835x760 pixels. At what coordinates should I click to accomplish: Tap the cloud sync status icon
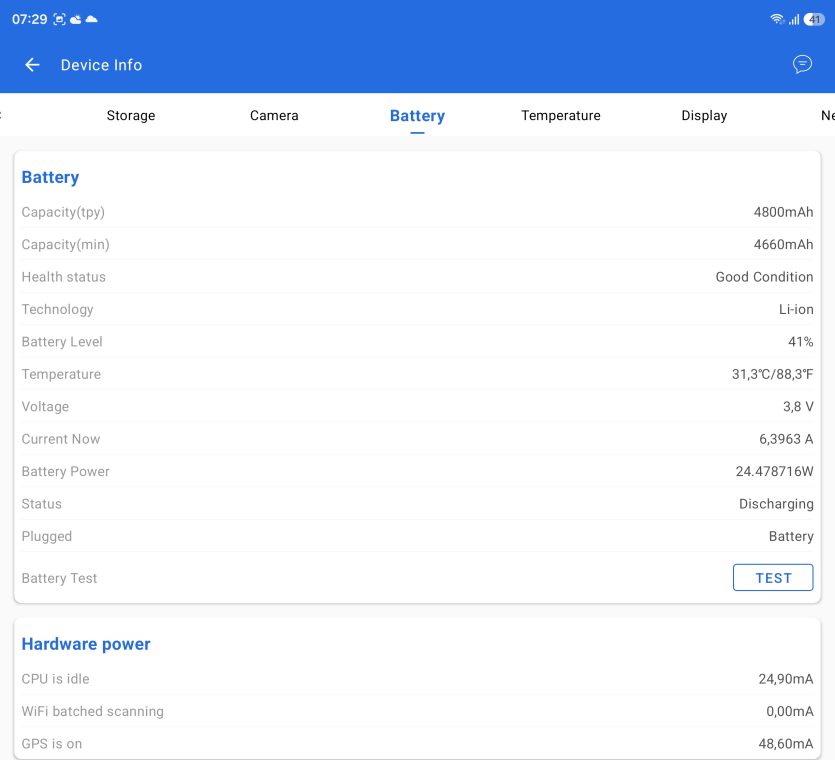(92, 19)
